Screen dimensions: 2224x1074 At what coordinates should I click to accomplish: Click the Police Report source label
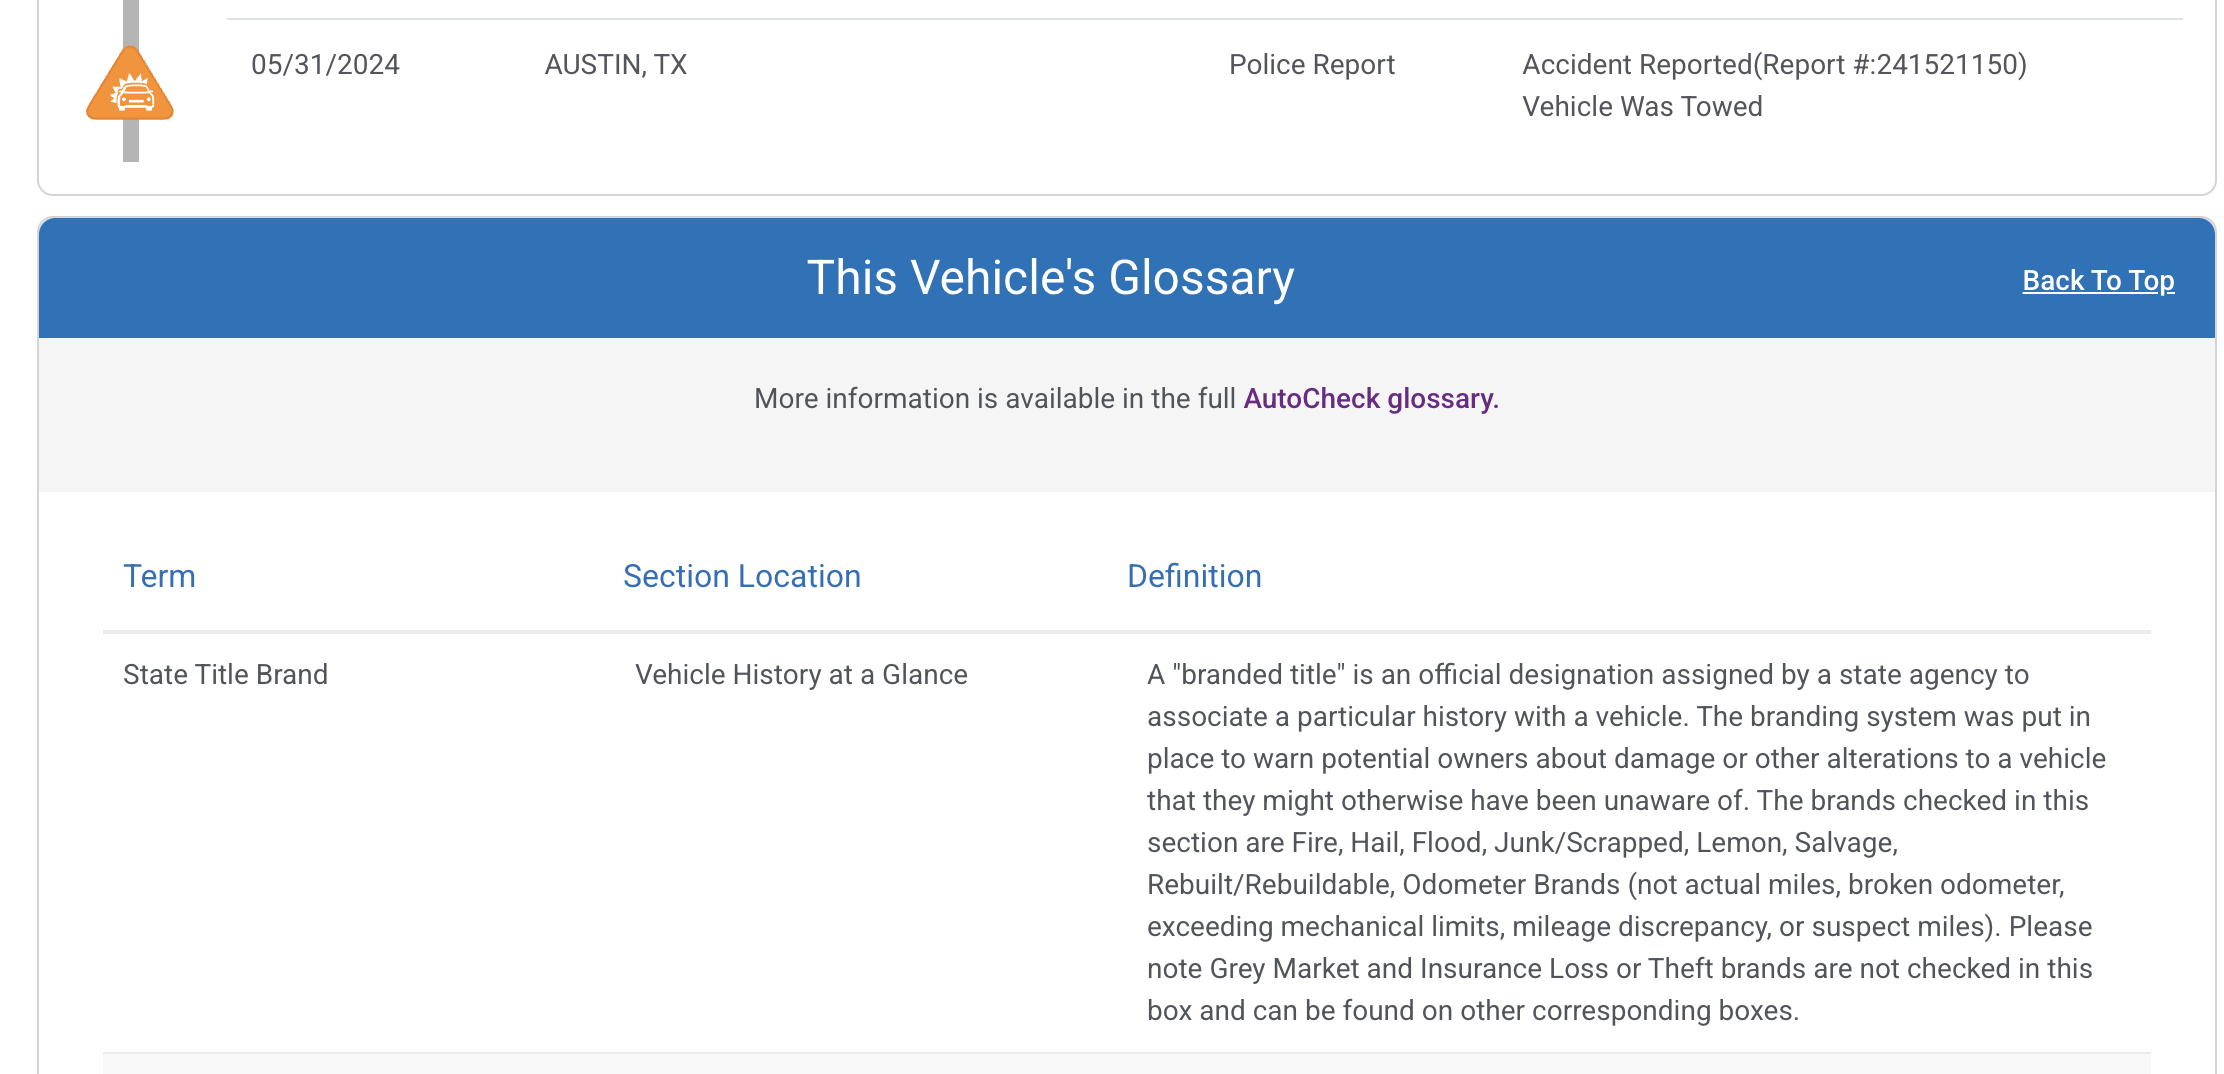click(x=1311, y=65)
